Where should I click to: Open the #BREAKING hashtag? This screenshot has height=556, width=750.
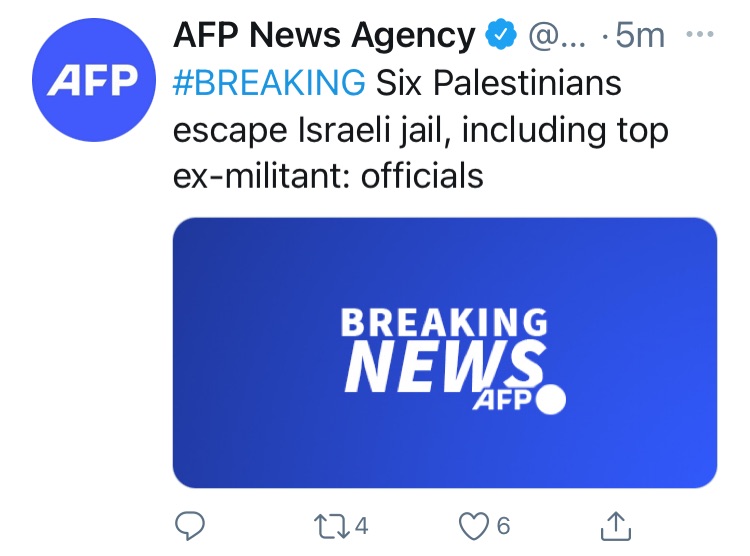pyautogui.click(x=269, y=82)
